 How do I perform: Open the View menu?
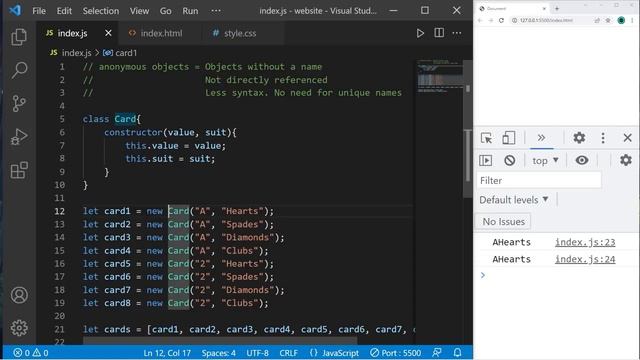click(x=139, y=11)
